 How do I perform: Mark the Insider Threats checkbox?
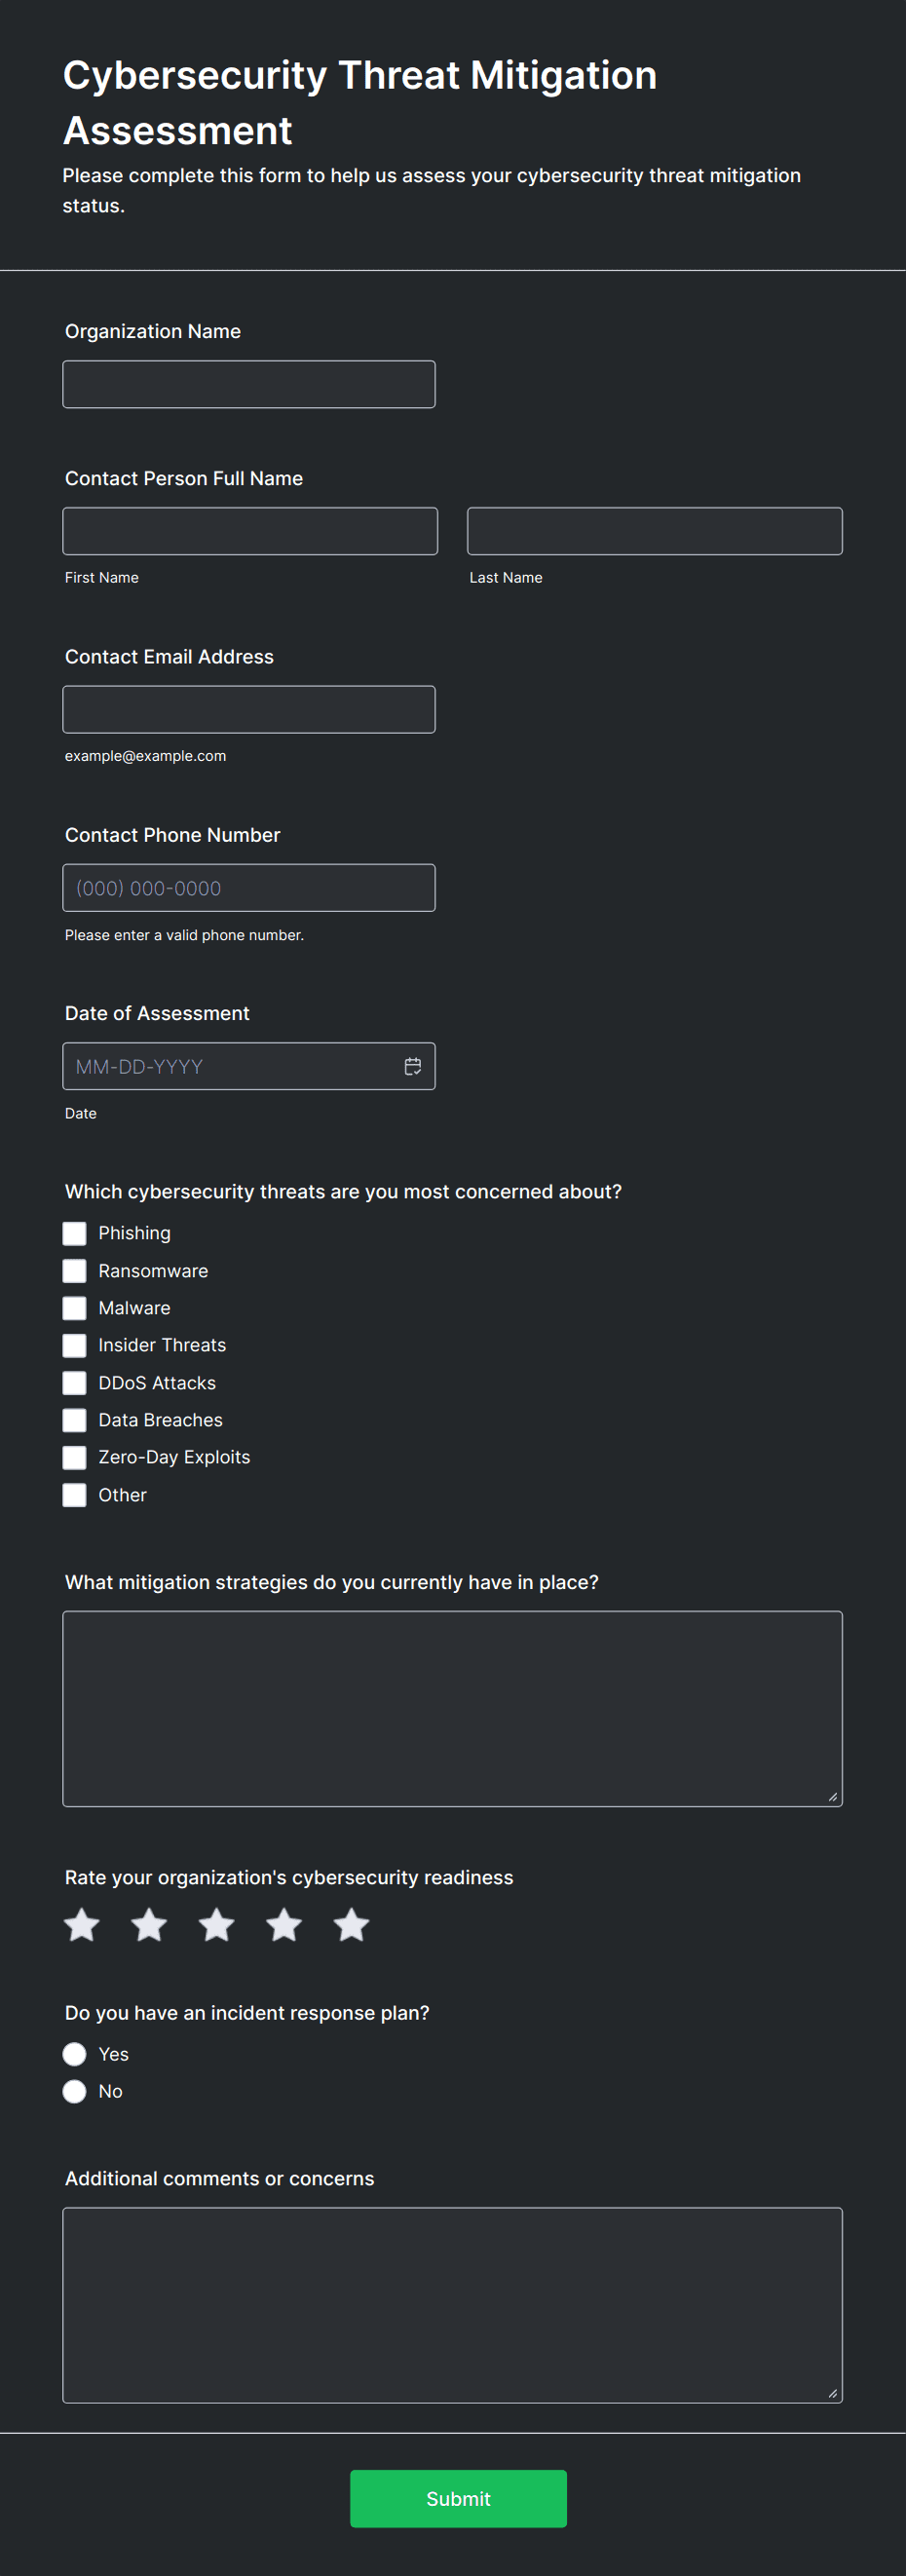pos(74,1345)
